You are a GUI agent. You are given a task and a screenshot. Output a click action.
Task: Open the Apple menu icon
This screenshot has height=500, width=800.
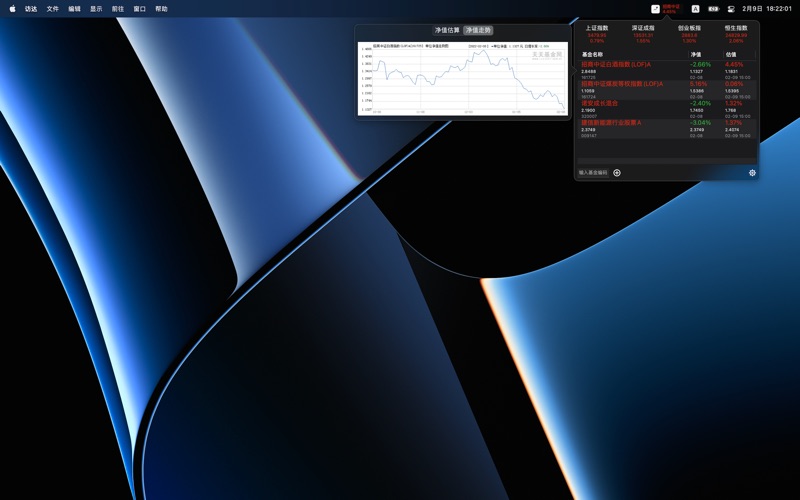[x=12, y=9]
